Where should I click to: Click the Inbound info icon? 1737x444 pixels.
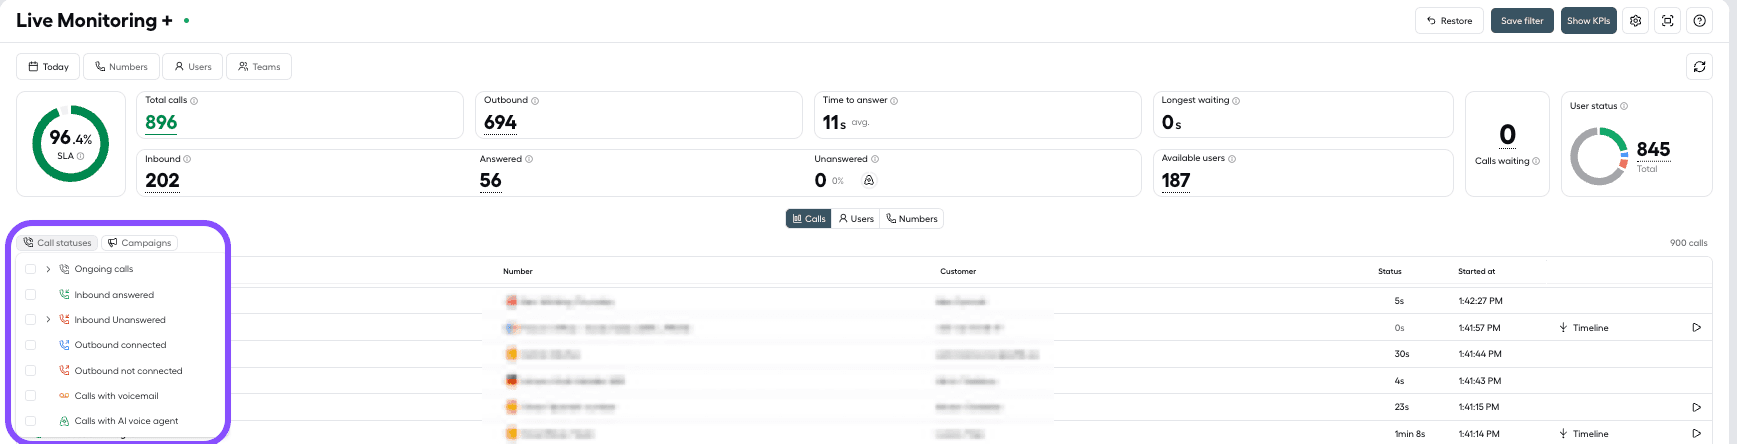tap(187, 159)
